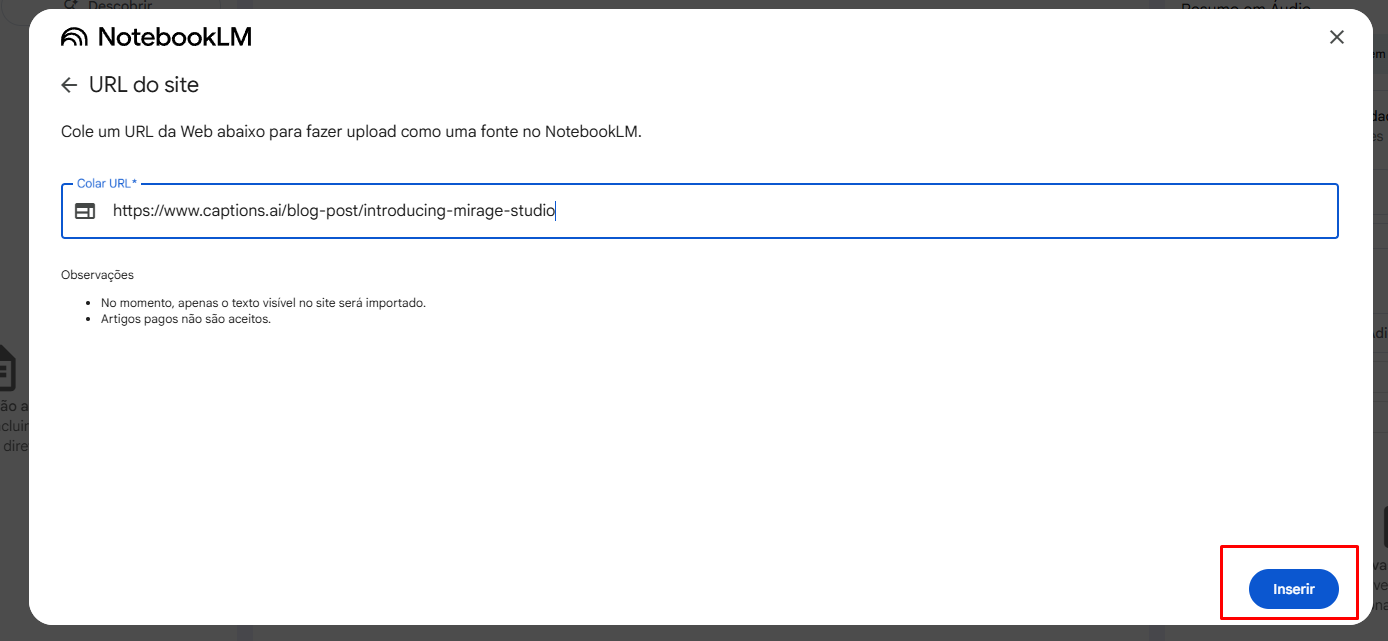Click note about 'apenas o texto visível'
The width and height of the screenshot is (1388, 641).
point(263,302)
